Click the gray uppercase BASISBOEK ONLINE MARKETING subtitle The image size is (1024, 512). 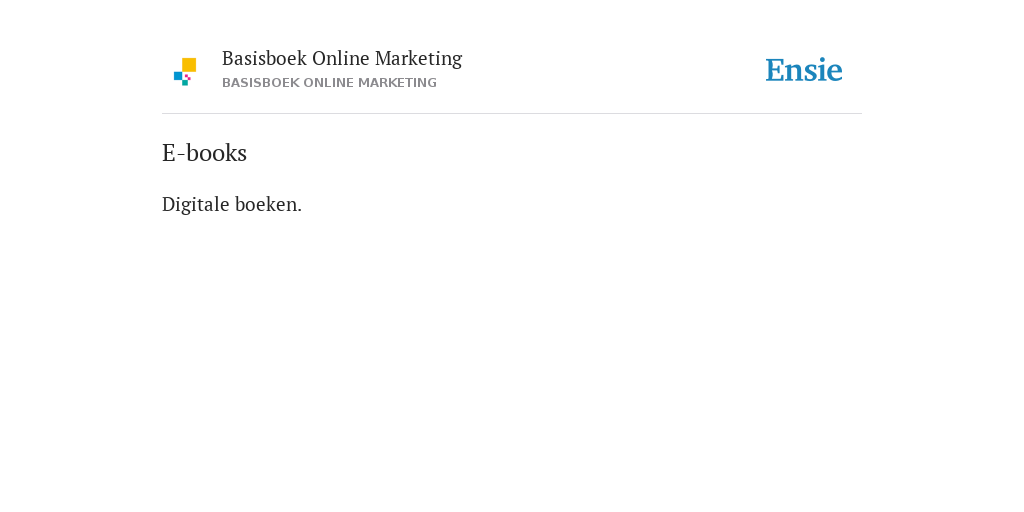[x=329, y=83]
